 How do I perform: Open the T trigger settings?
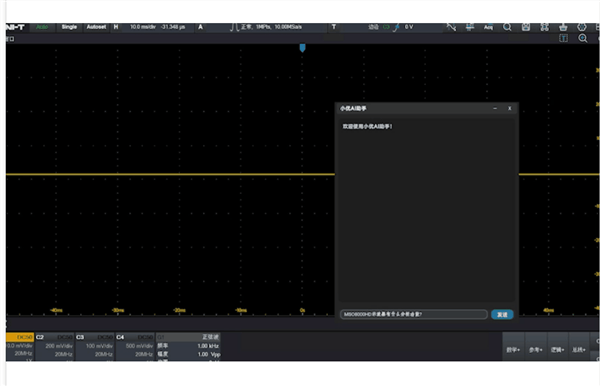pos(334,27)
